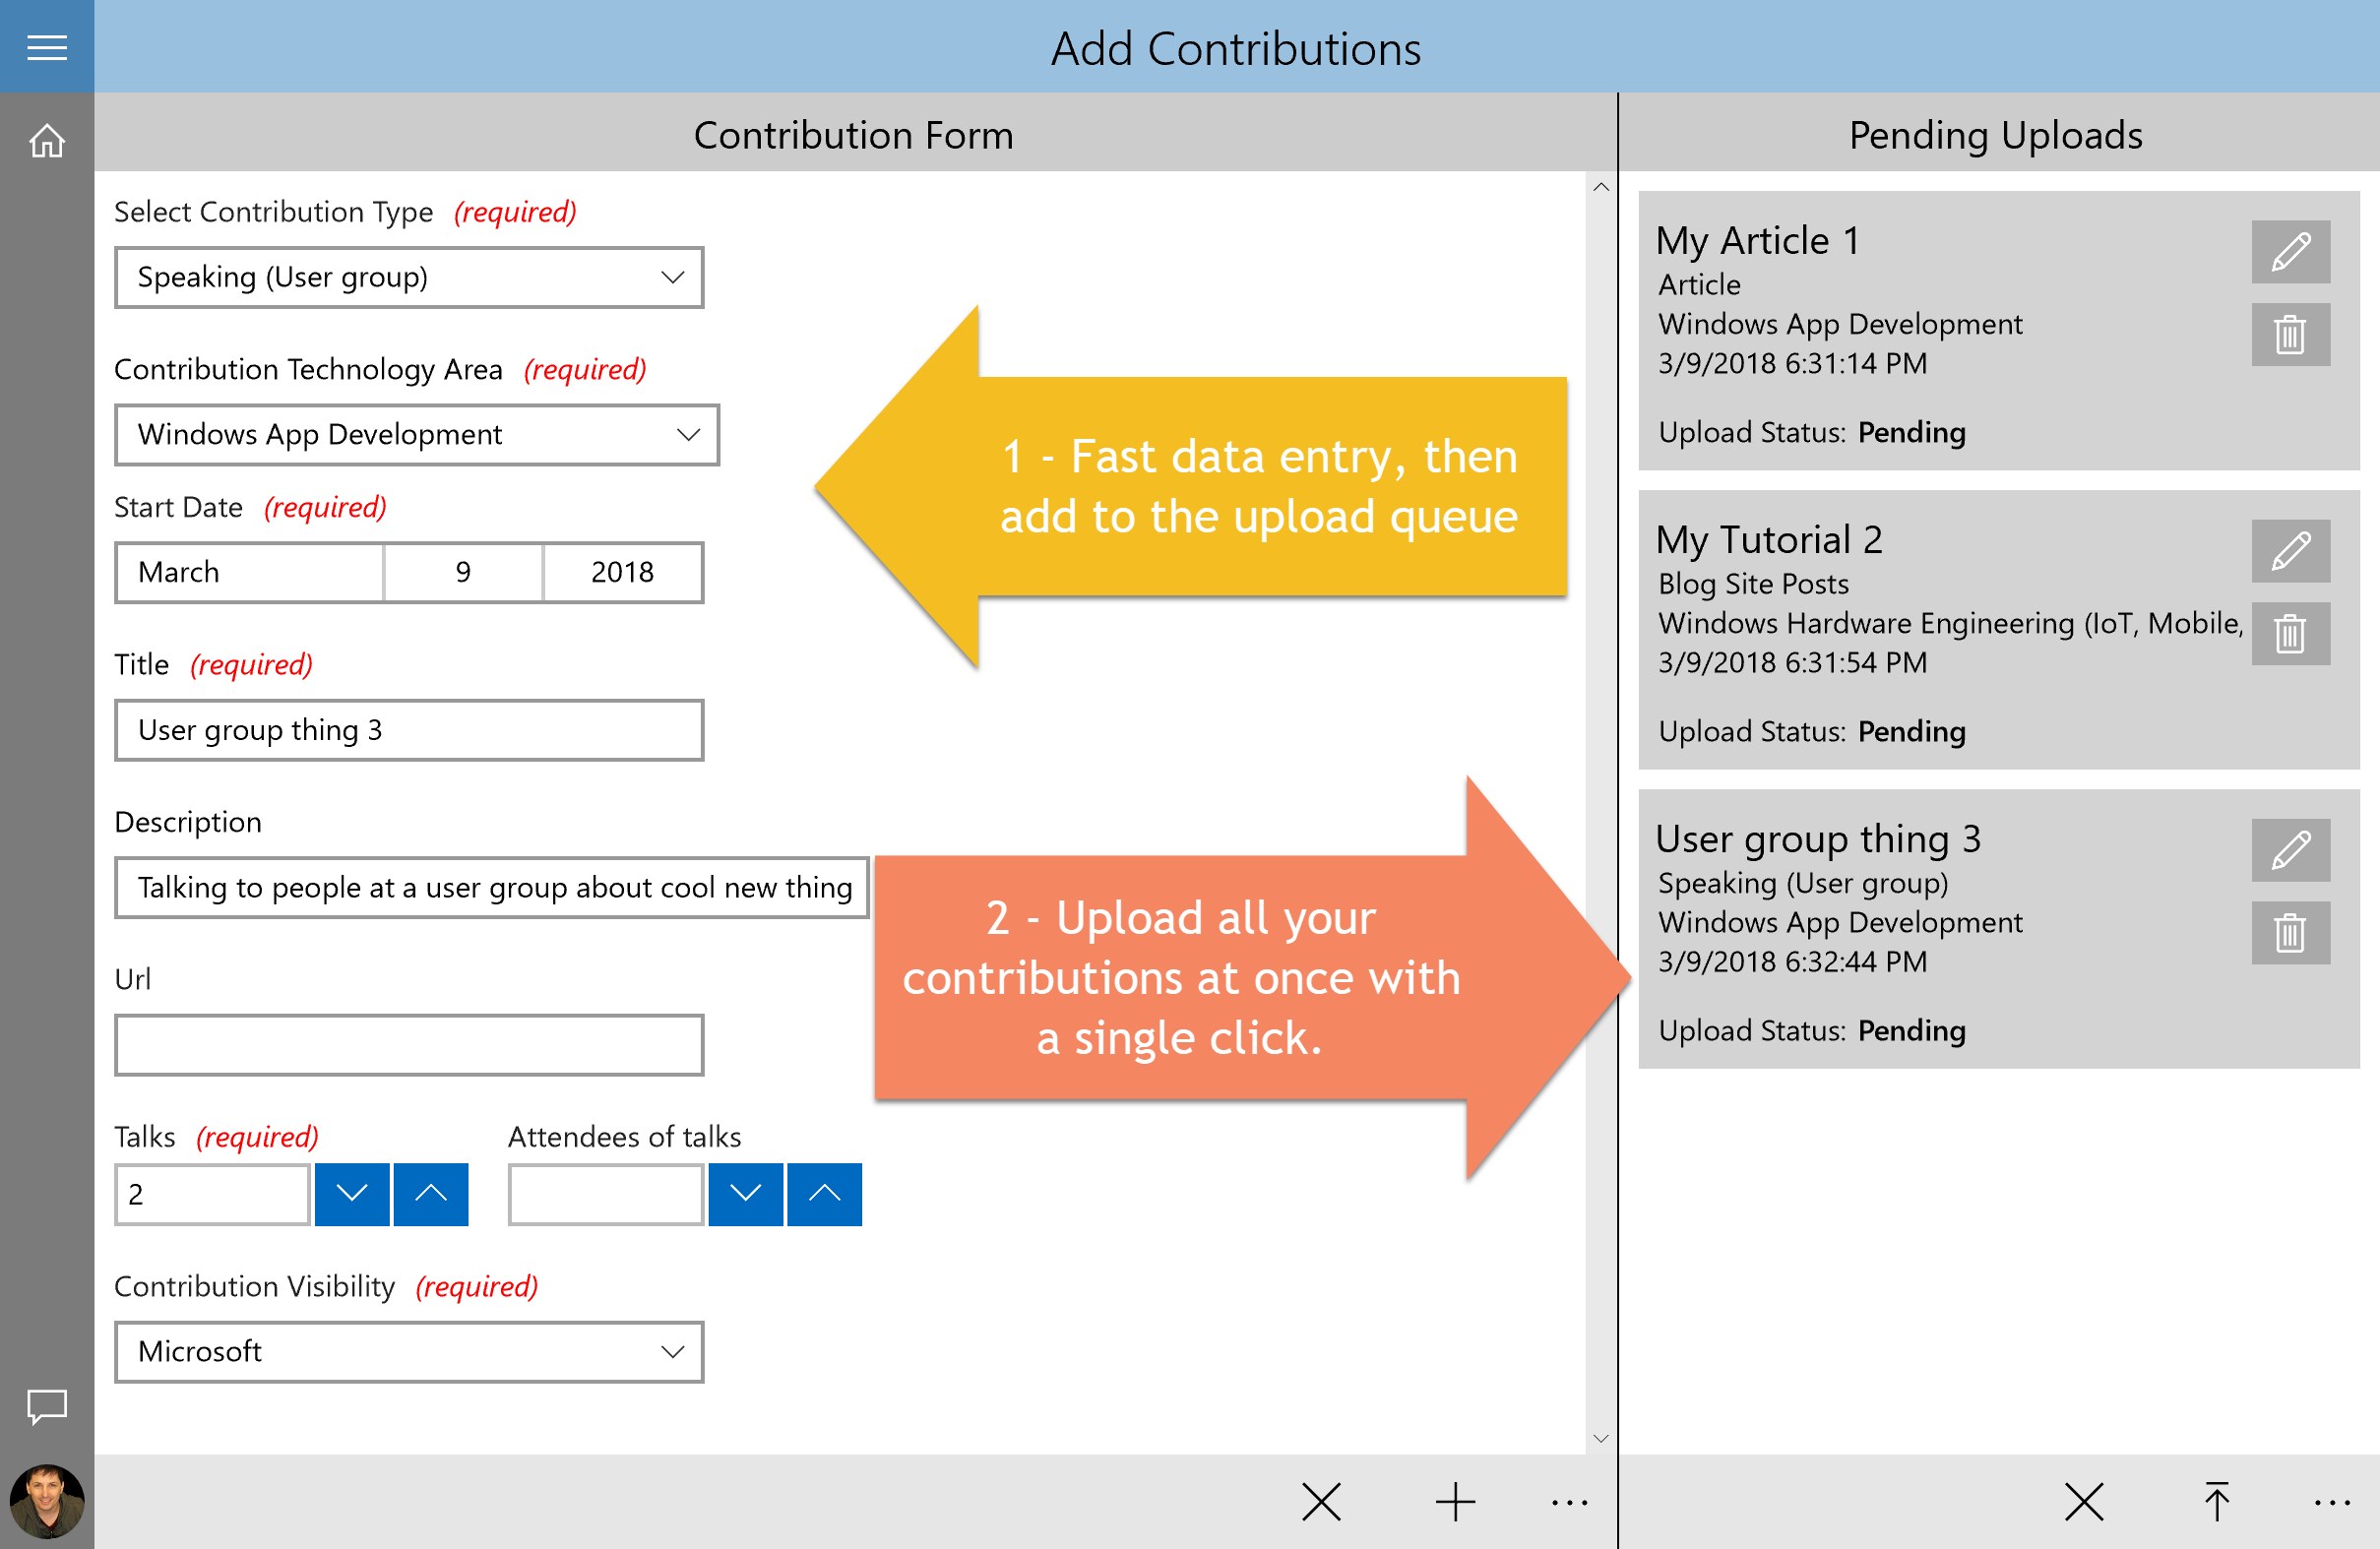The height and width of the screenshot is (1549, 2380).
Task: Upload all pending contributions with arrow icon
Action: coord(2216,1501)
